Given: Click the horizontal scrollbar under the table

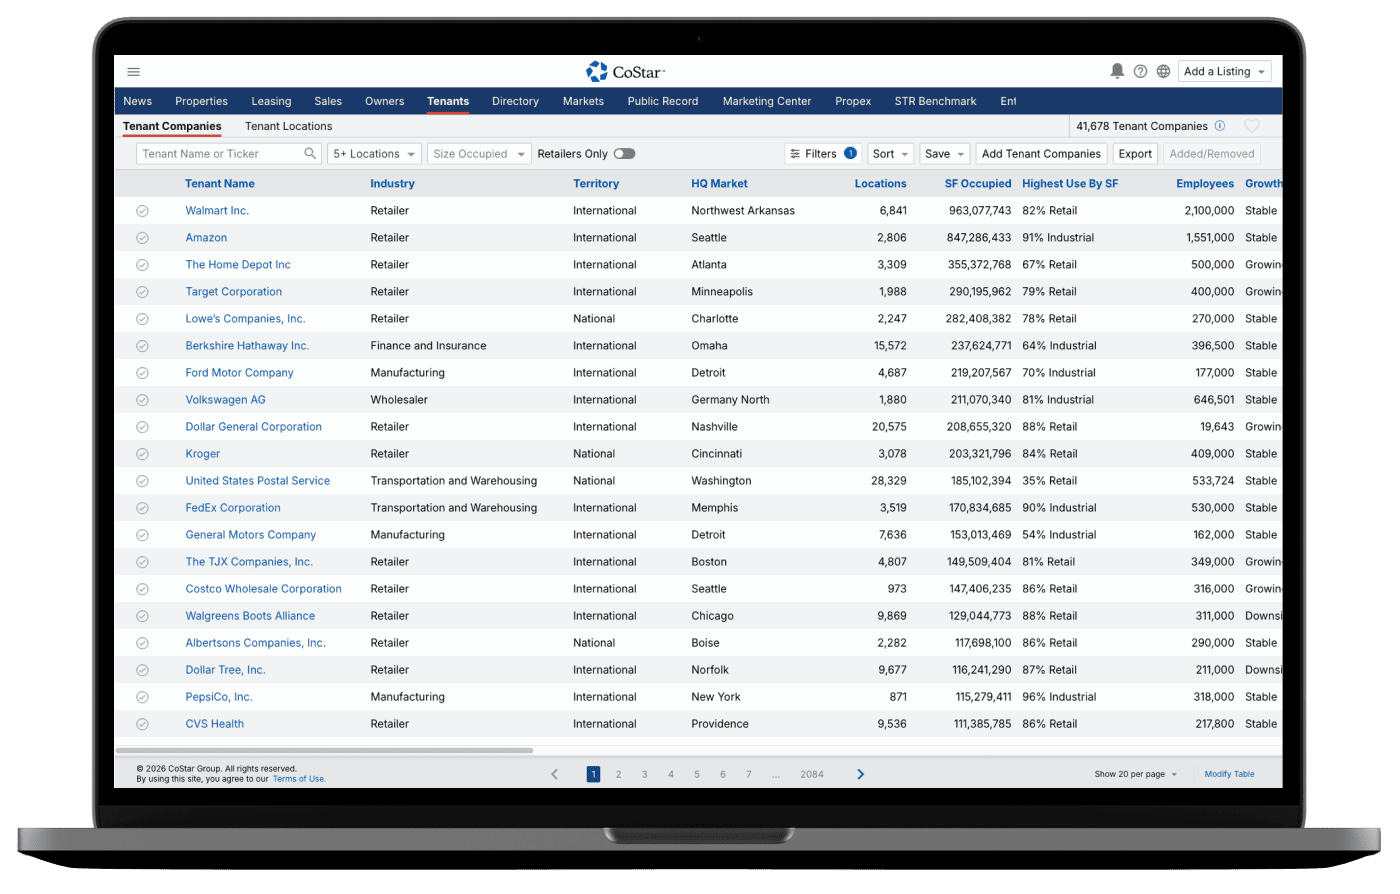Looking at the screenshot, I should (324, 750).
